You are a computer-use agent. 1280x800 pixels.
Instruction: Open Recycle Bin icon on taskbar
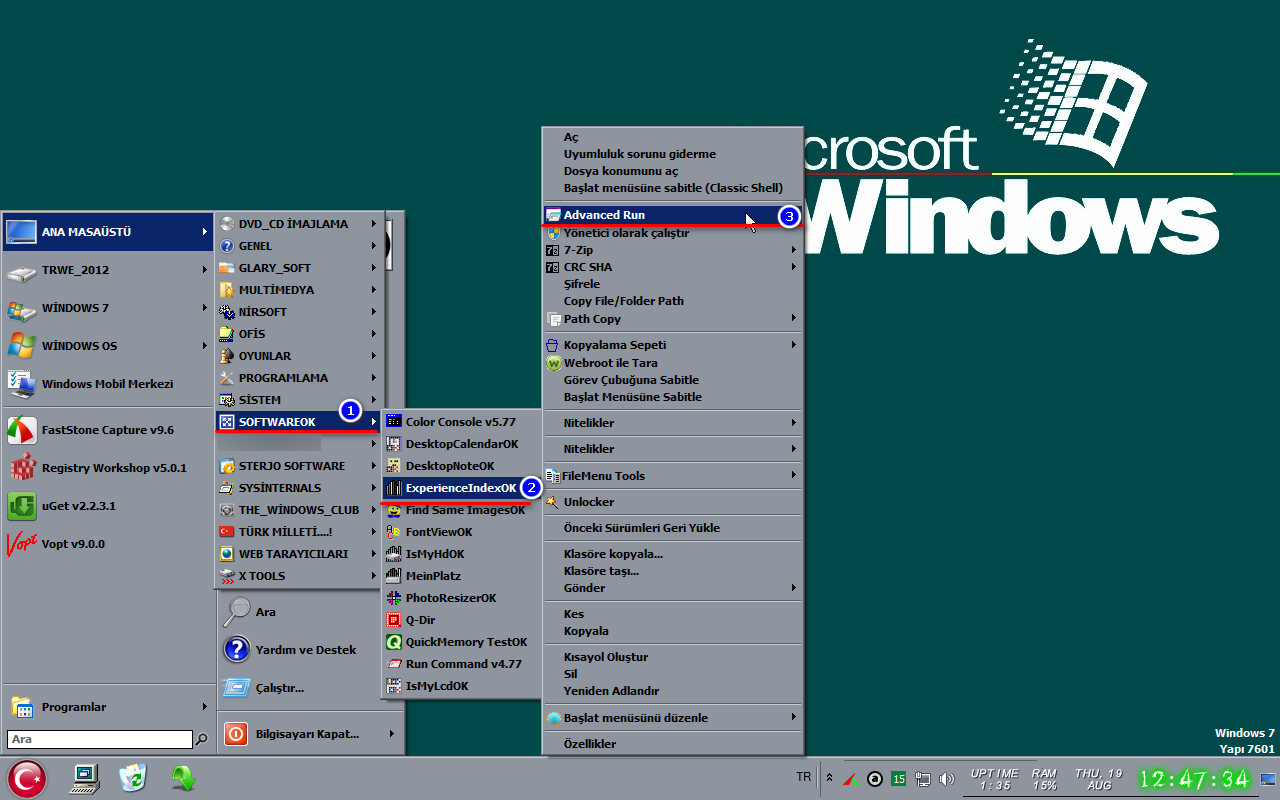pyautogui.click(x=133, y=778)
